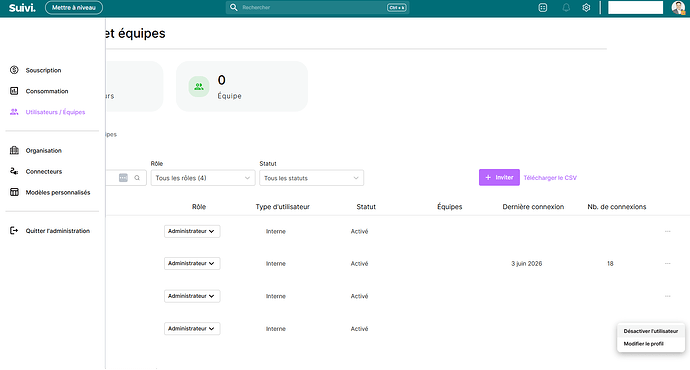Viewport: 690px width, 370px height.
Task: Open the first user row's more options icon
Action: [668, 231]
